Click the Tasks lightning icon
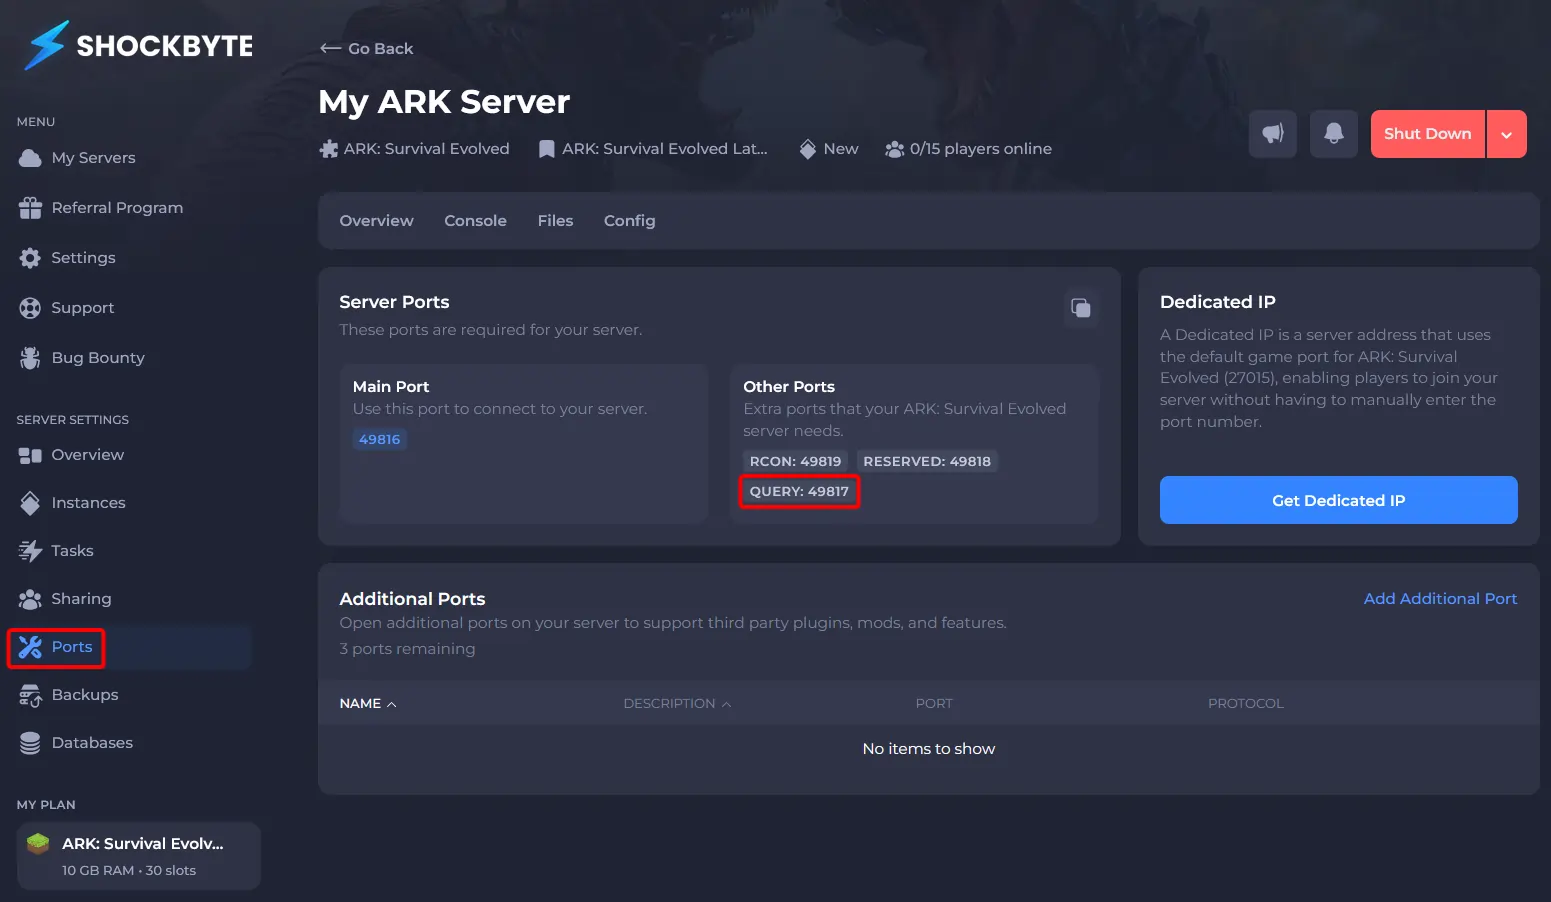This screenshot has width=1551, height=902. coord(30,551)
